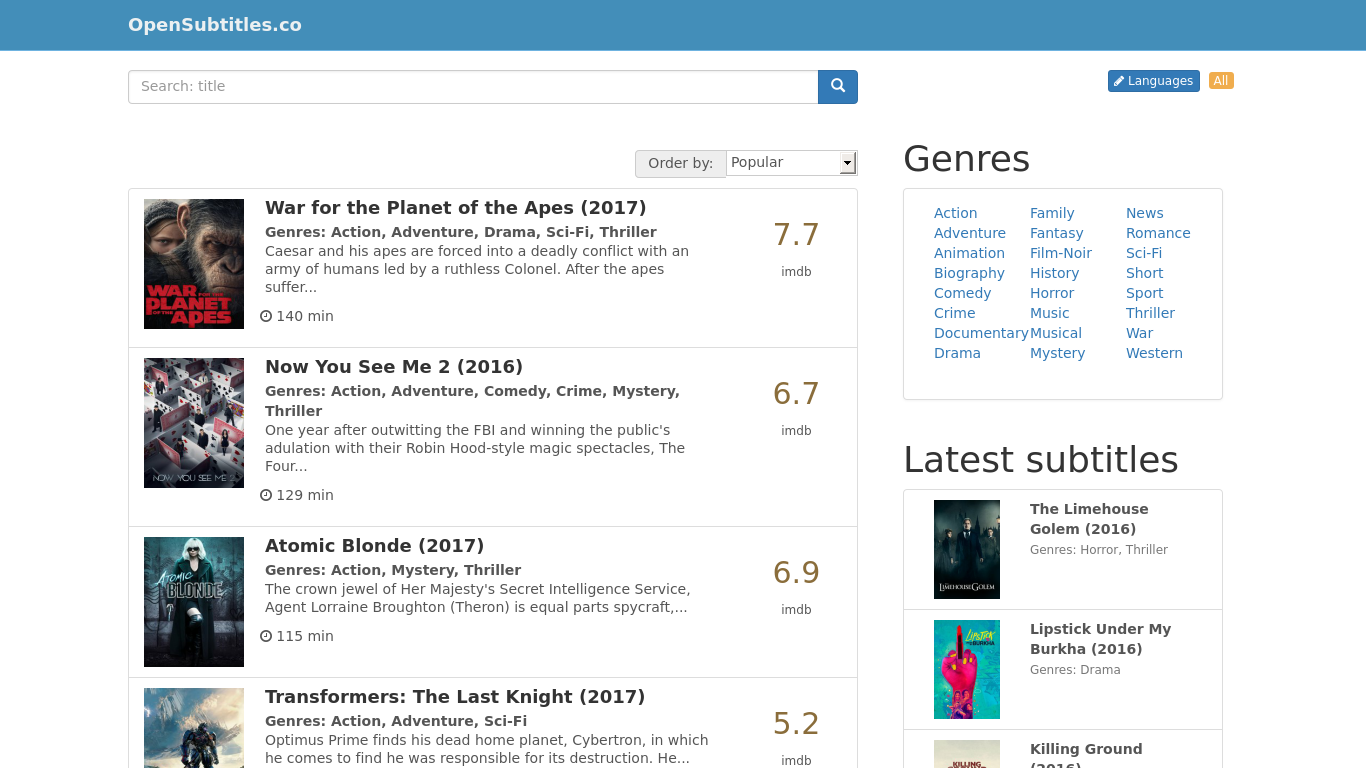
Task: Open the Atomic Blonde poster thumbnail
Action: pos(194,602)
